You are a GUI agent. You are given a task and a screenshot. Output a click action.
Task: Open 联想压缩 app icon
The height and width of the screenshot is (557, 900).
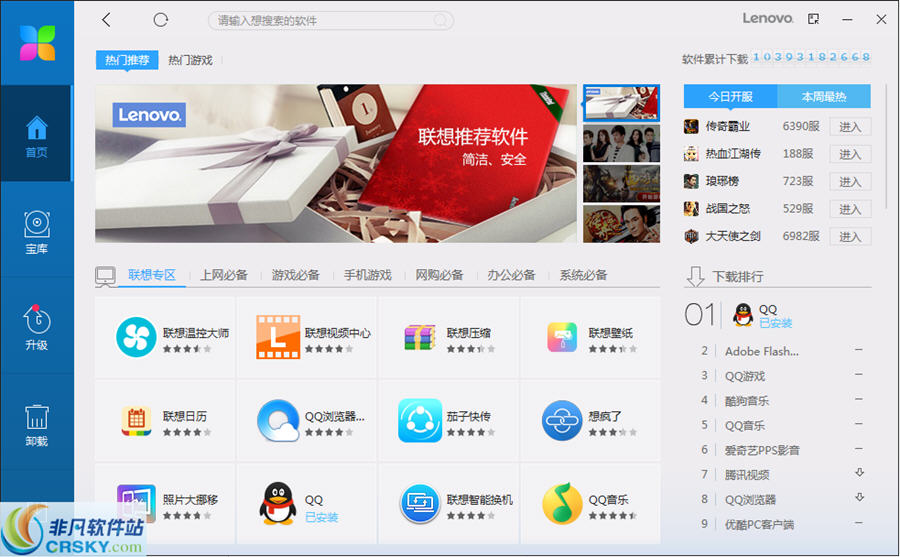(x=420, y=337)
